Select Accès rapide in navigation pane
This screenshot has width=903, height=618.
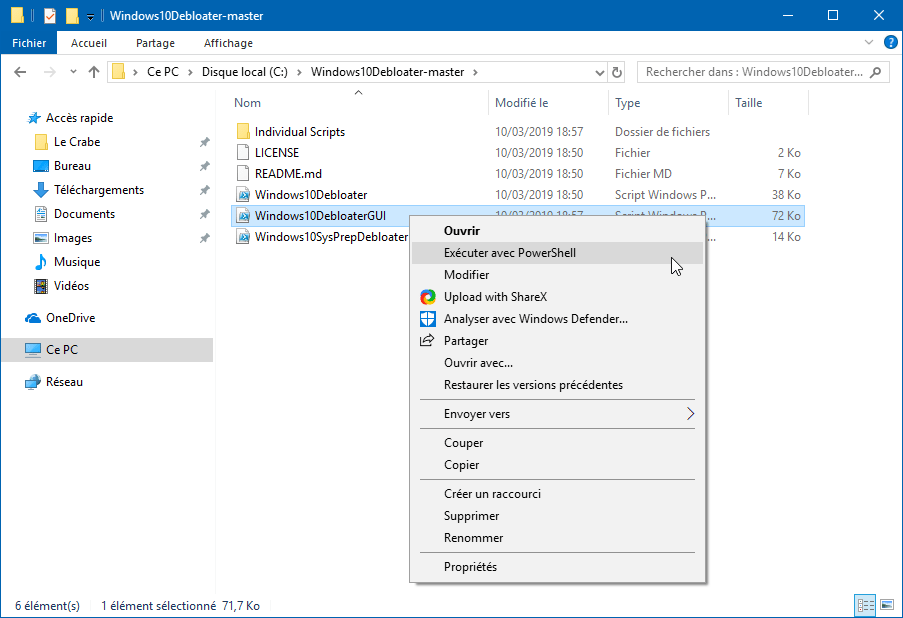pyautogui.click(x=79, y=117)
